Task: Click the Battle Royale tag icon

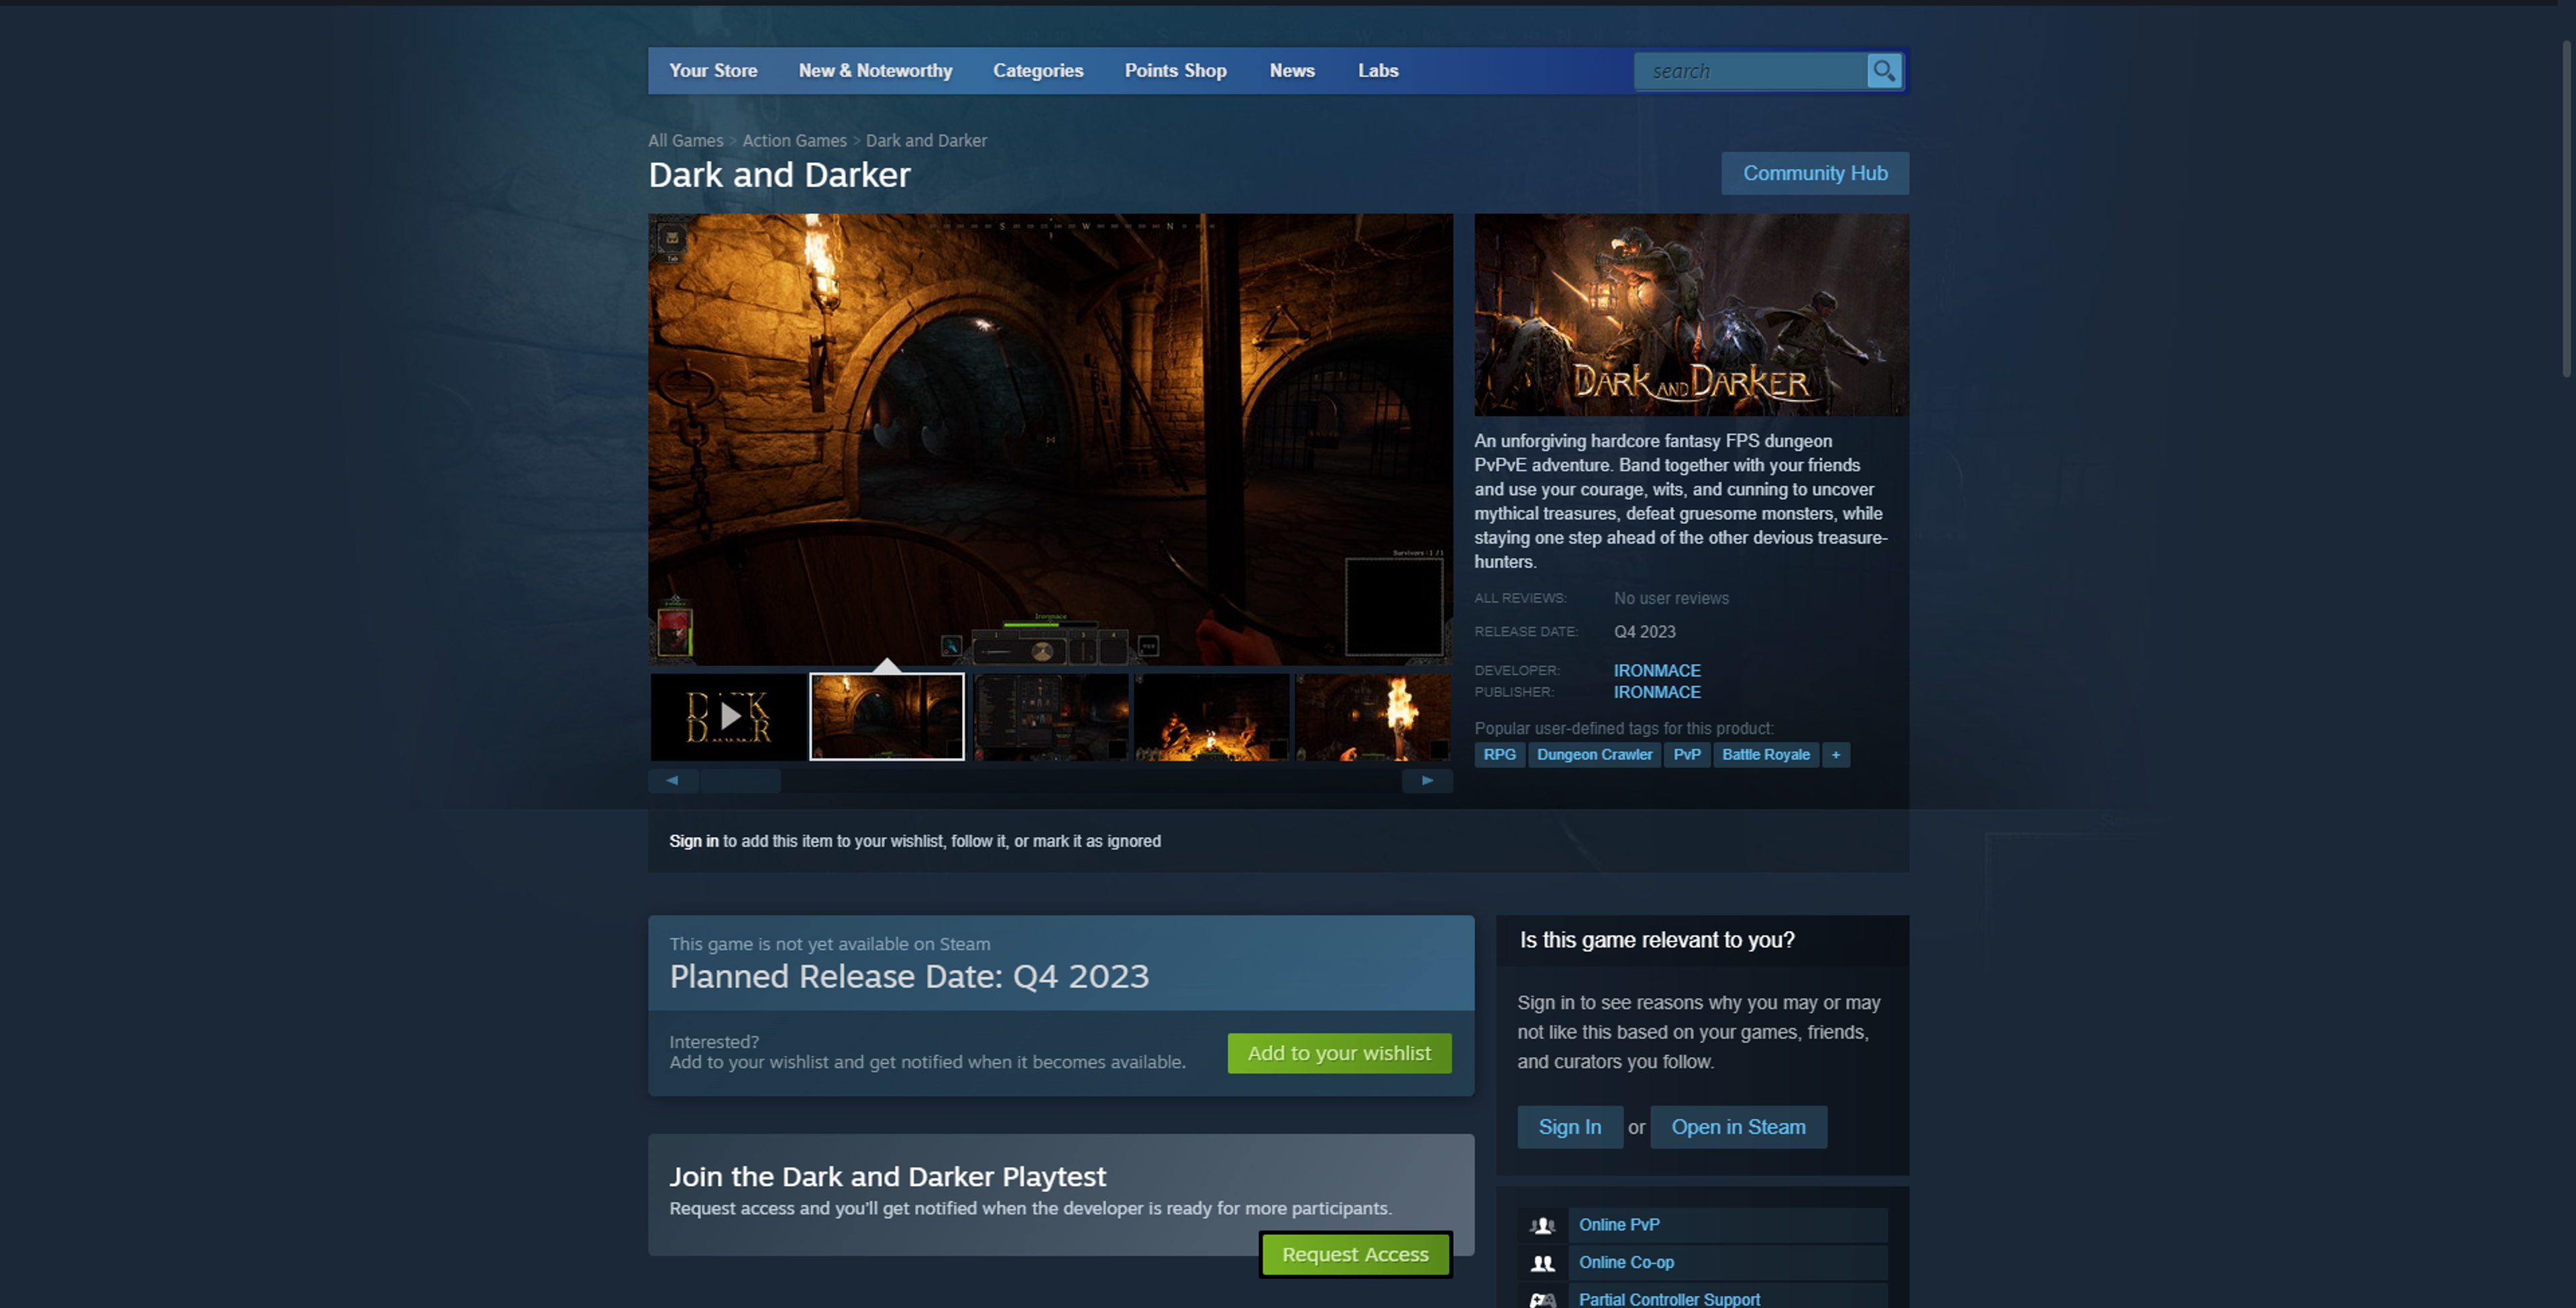Action: [1765, 754]
